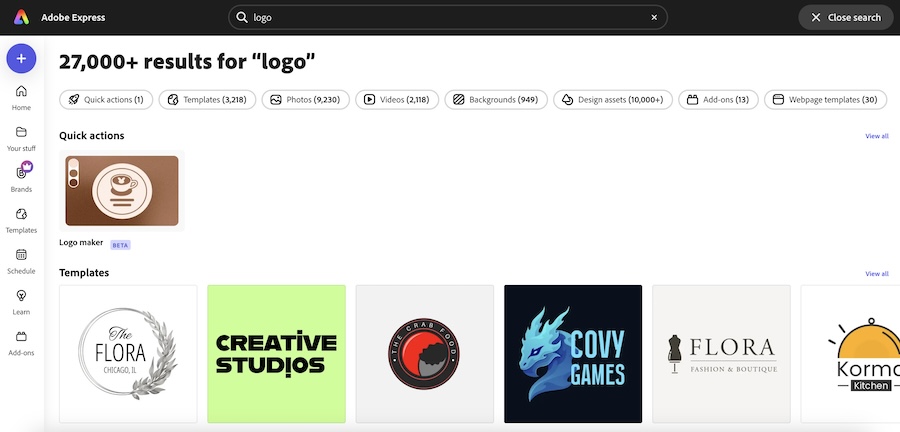Open the Korma Kitchen template
The image size is (900, 432).
[850, 354]
